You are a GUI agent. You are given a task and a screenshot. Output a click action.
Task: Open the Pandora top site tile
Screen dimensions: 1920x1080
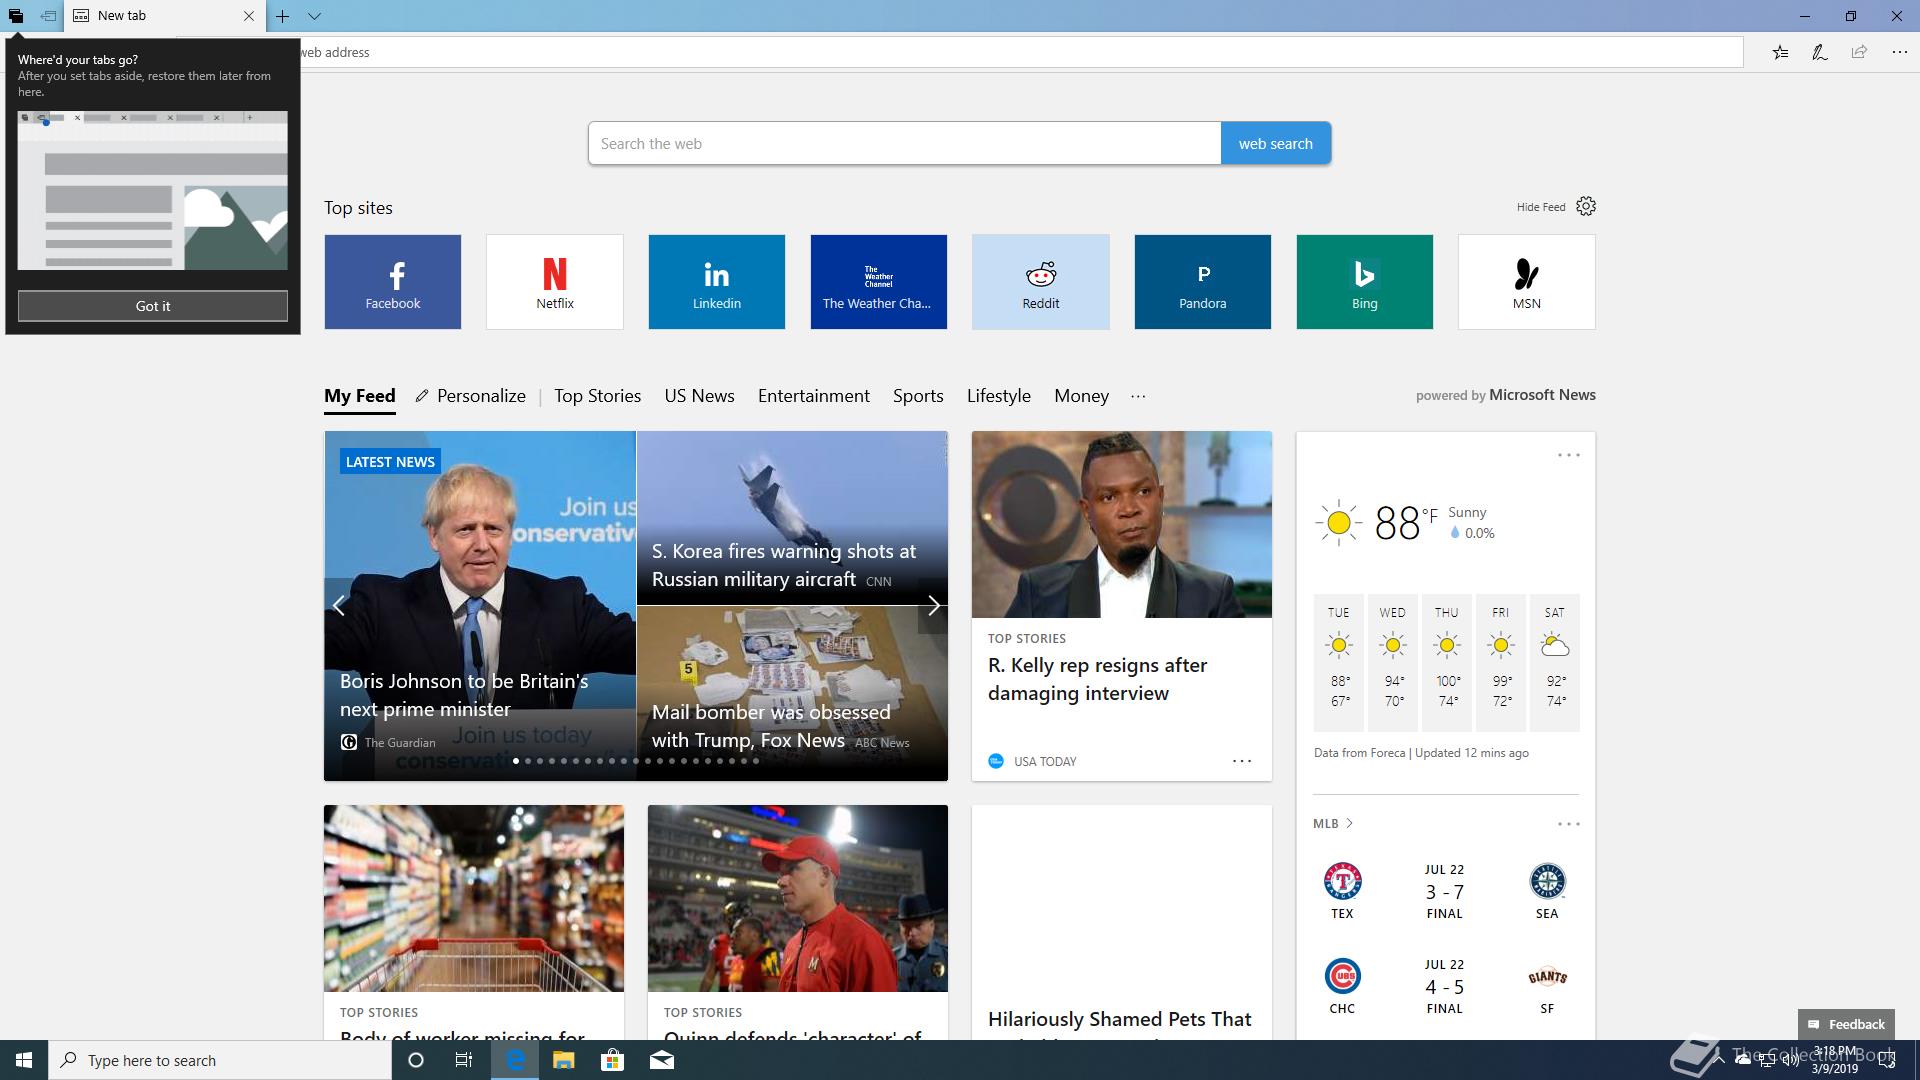(x=1203, y=282)
